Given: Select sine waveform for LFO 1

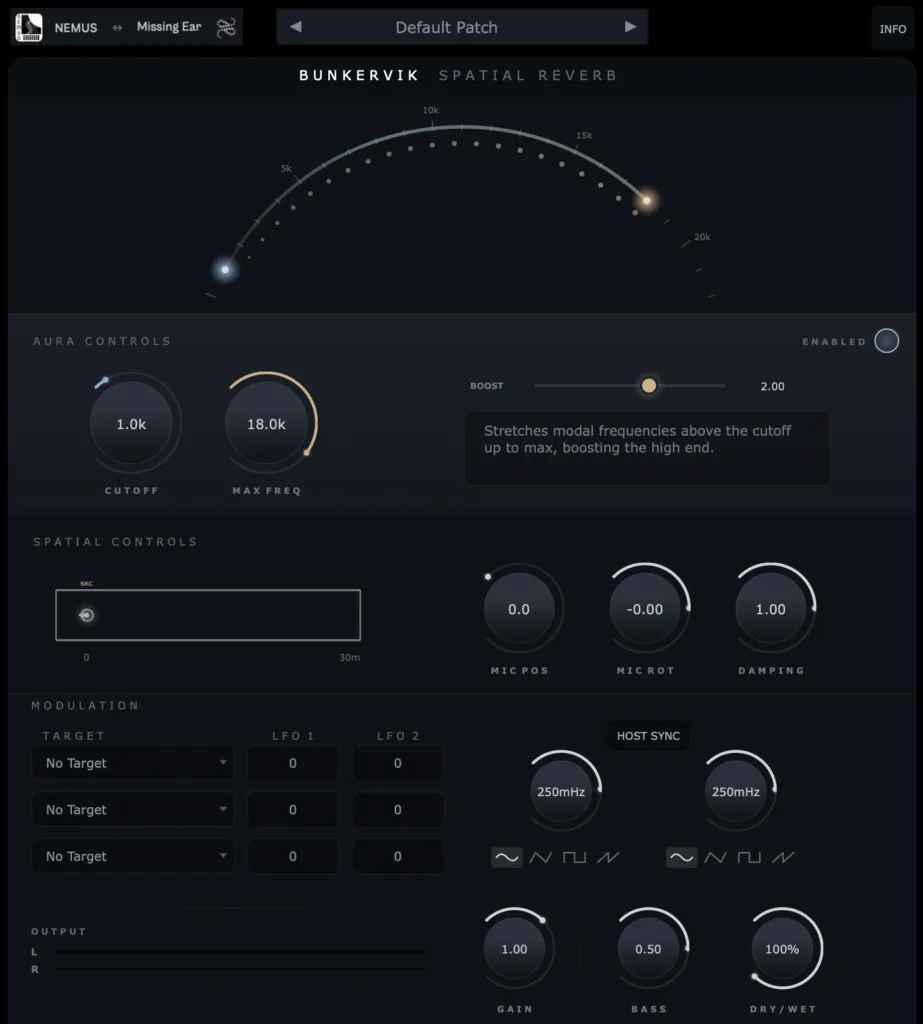Looking at the screenshot, I should [x=507, y=857].
